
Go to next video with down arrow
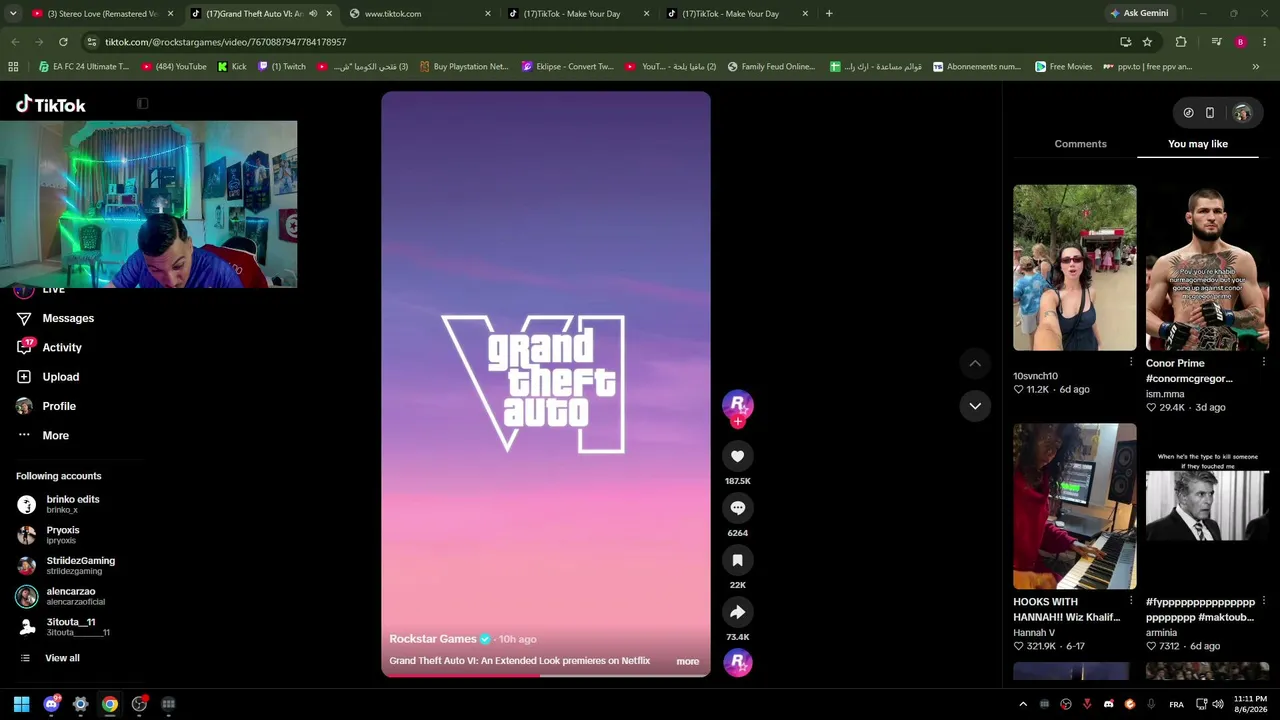pyautogui.click(x=975, y=406)
